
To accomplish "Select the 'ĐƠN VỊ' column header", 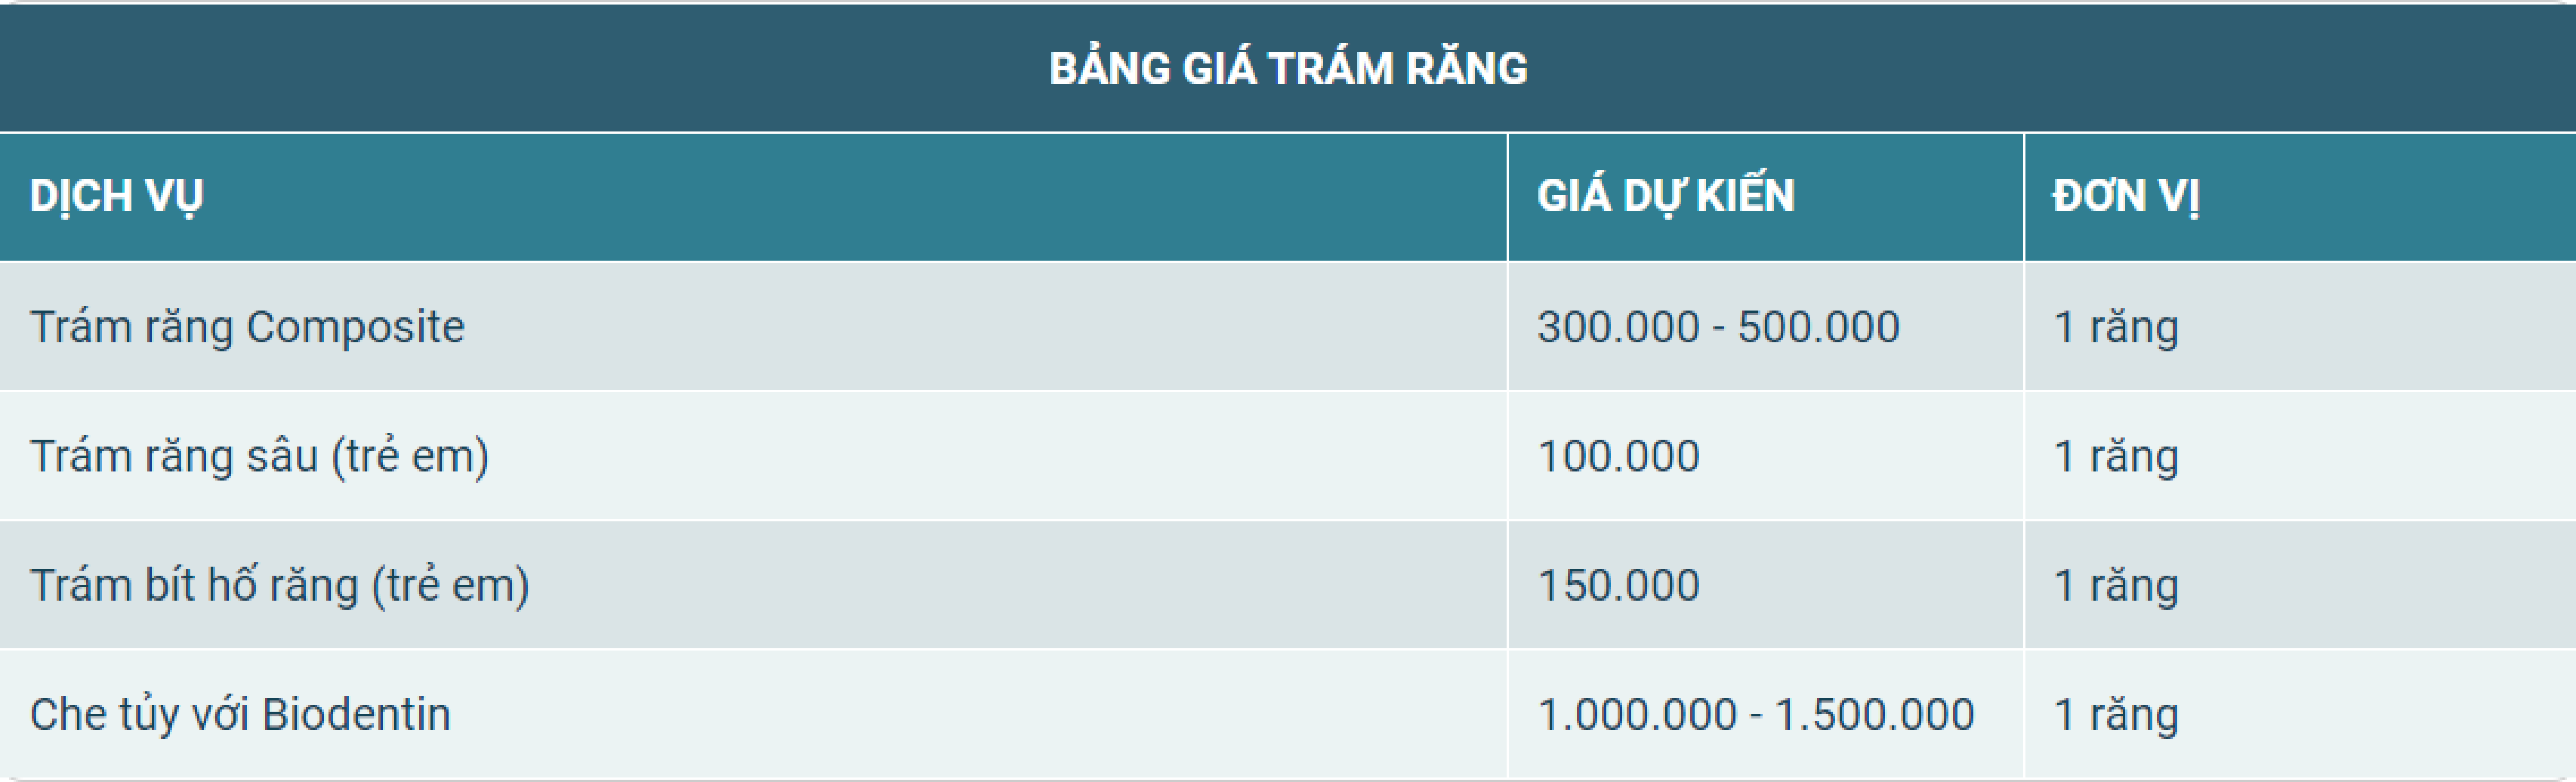I will point(2125,195).
